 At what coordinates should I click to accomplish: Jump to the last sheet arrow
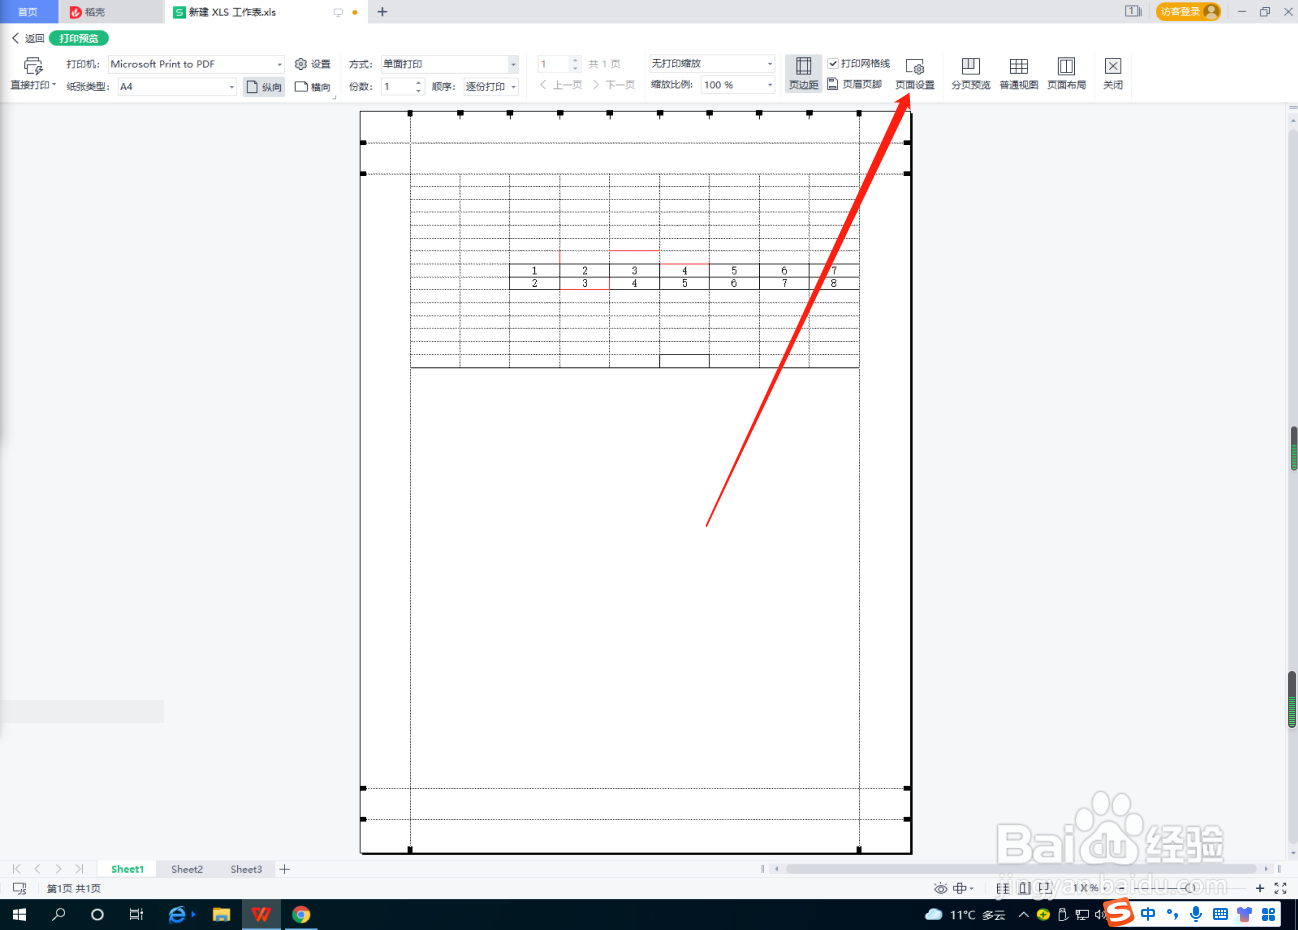tap(79, 869)
